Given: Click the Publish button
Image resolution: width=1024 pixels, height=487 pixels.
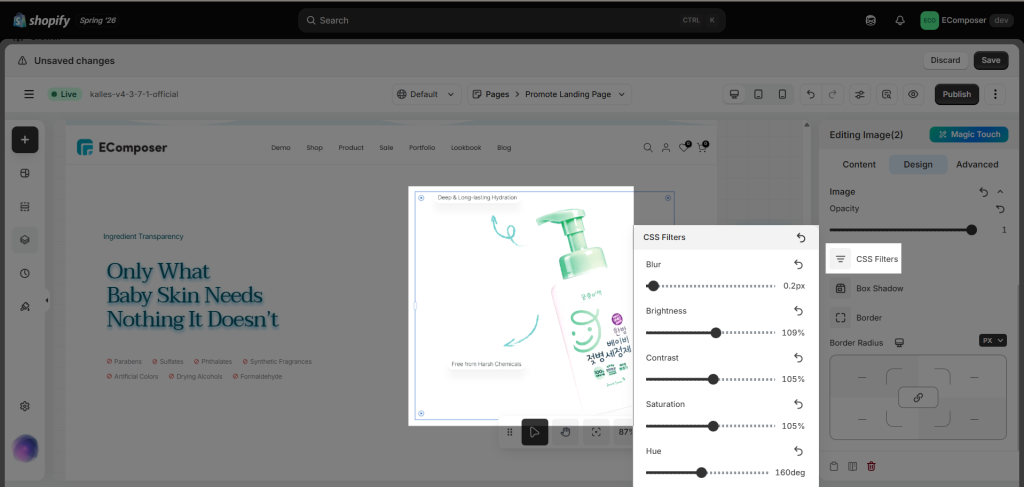Looking at the screenshot, I should (957, 94).
